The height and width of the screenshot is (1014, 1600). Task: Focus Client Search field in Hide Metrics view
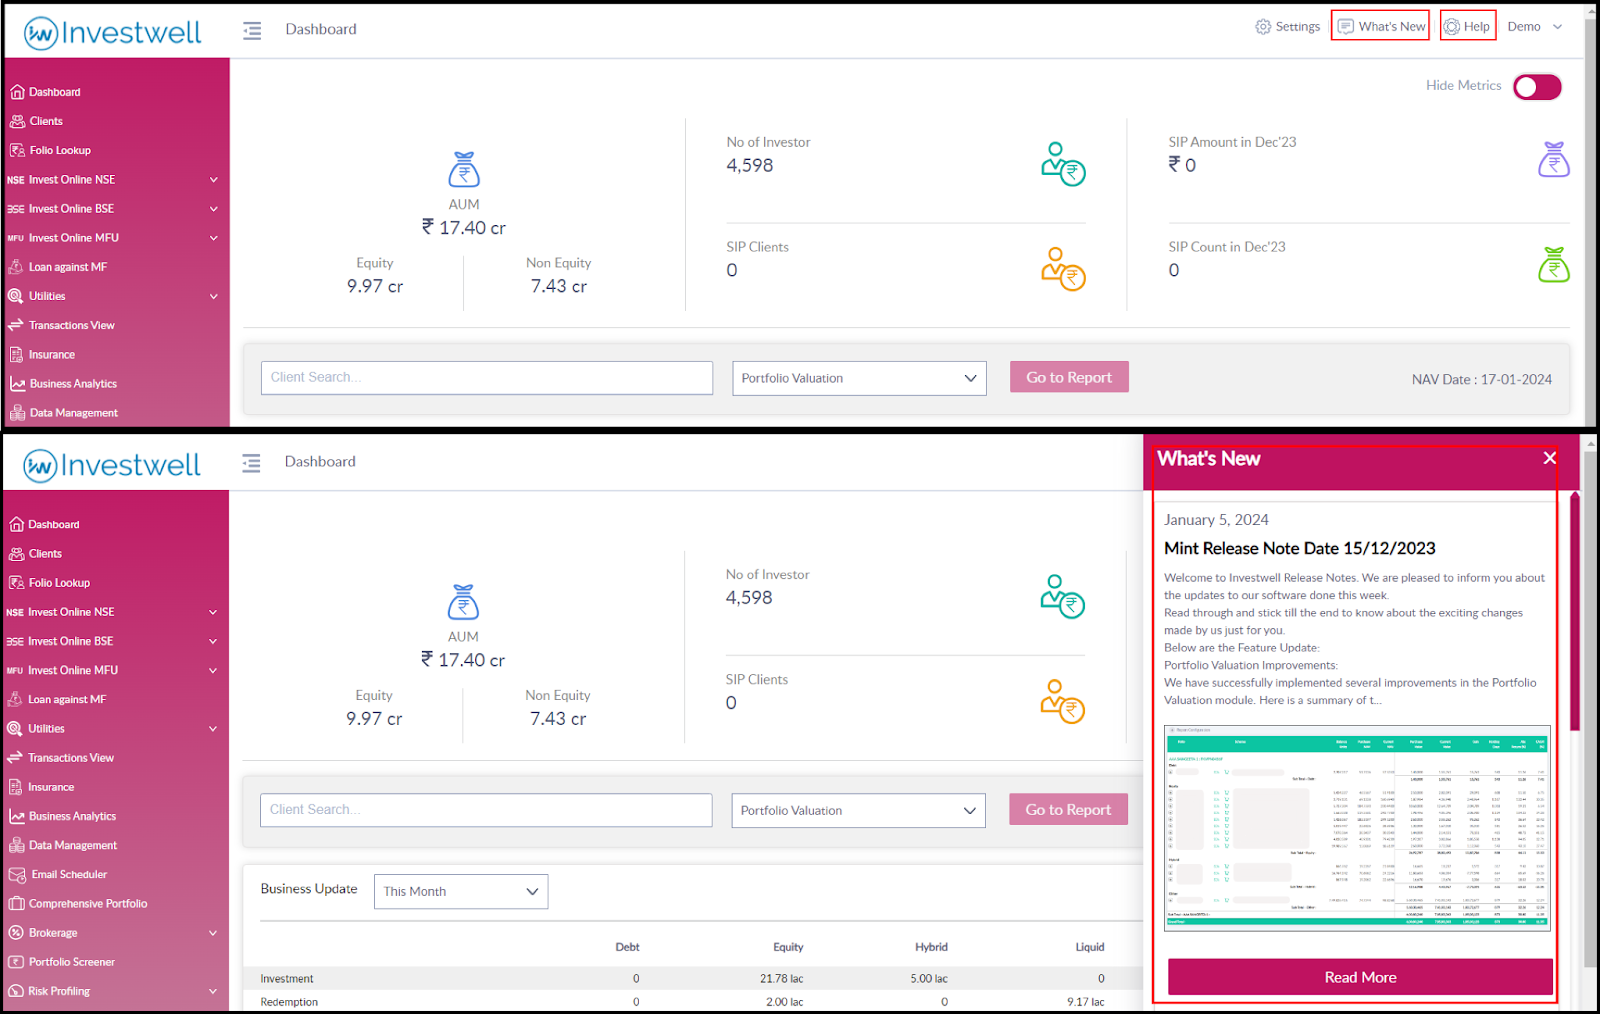[x=487, y=378]
